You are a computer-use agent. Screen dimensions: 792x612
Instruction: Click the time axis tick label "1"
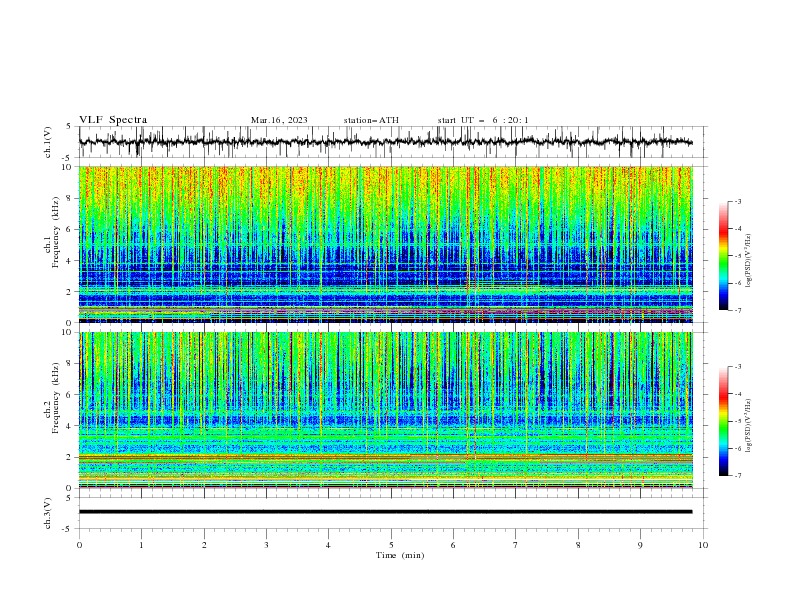click(x=141, y=545)
